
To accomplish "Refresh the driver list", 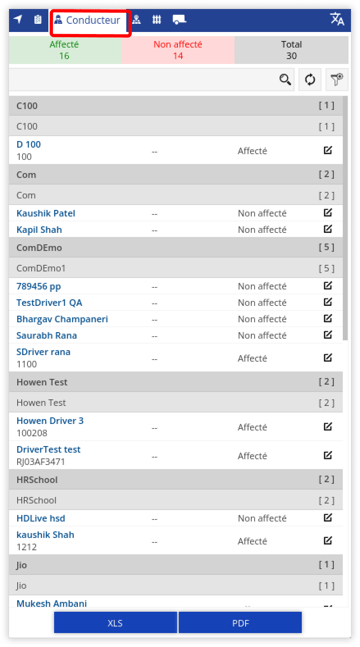I will point(310,79).
